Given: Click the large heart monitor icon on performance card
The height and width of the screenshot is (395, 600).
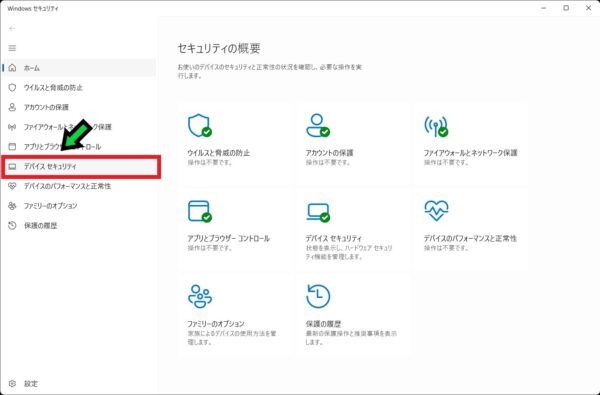Looking at the screenshot, I should click(x=436, y=211).
